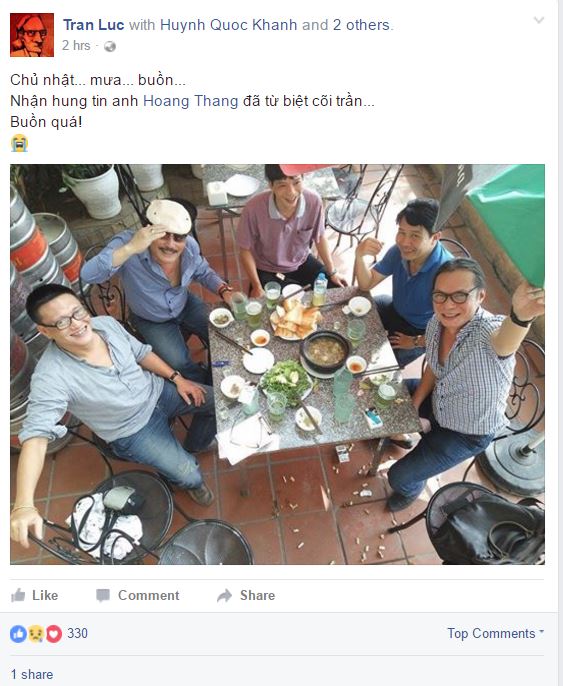Click the thumbs-up Like icon
The width and height of the screenshot is (563, 686).
(x=18, y=595)
